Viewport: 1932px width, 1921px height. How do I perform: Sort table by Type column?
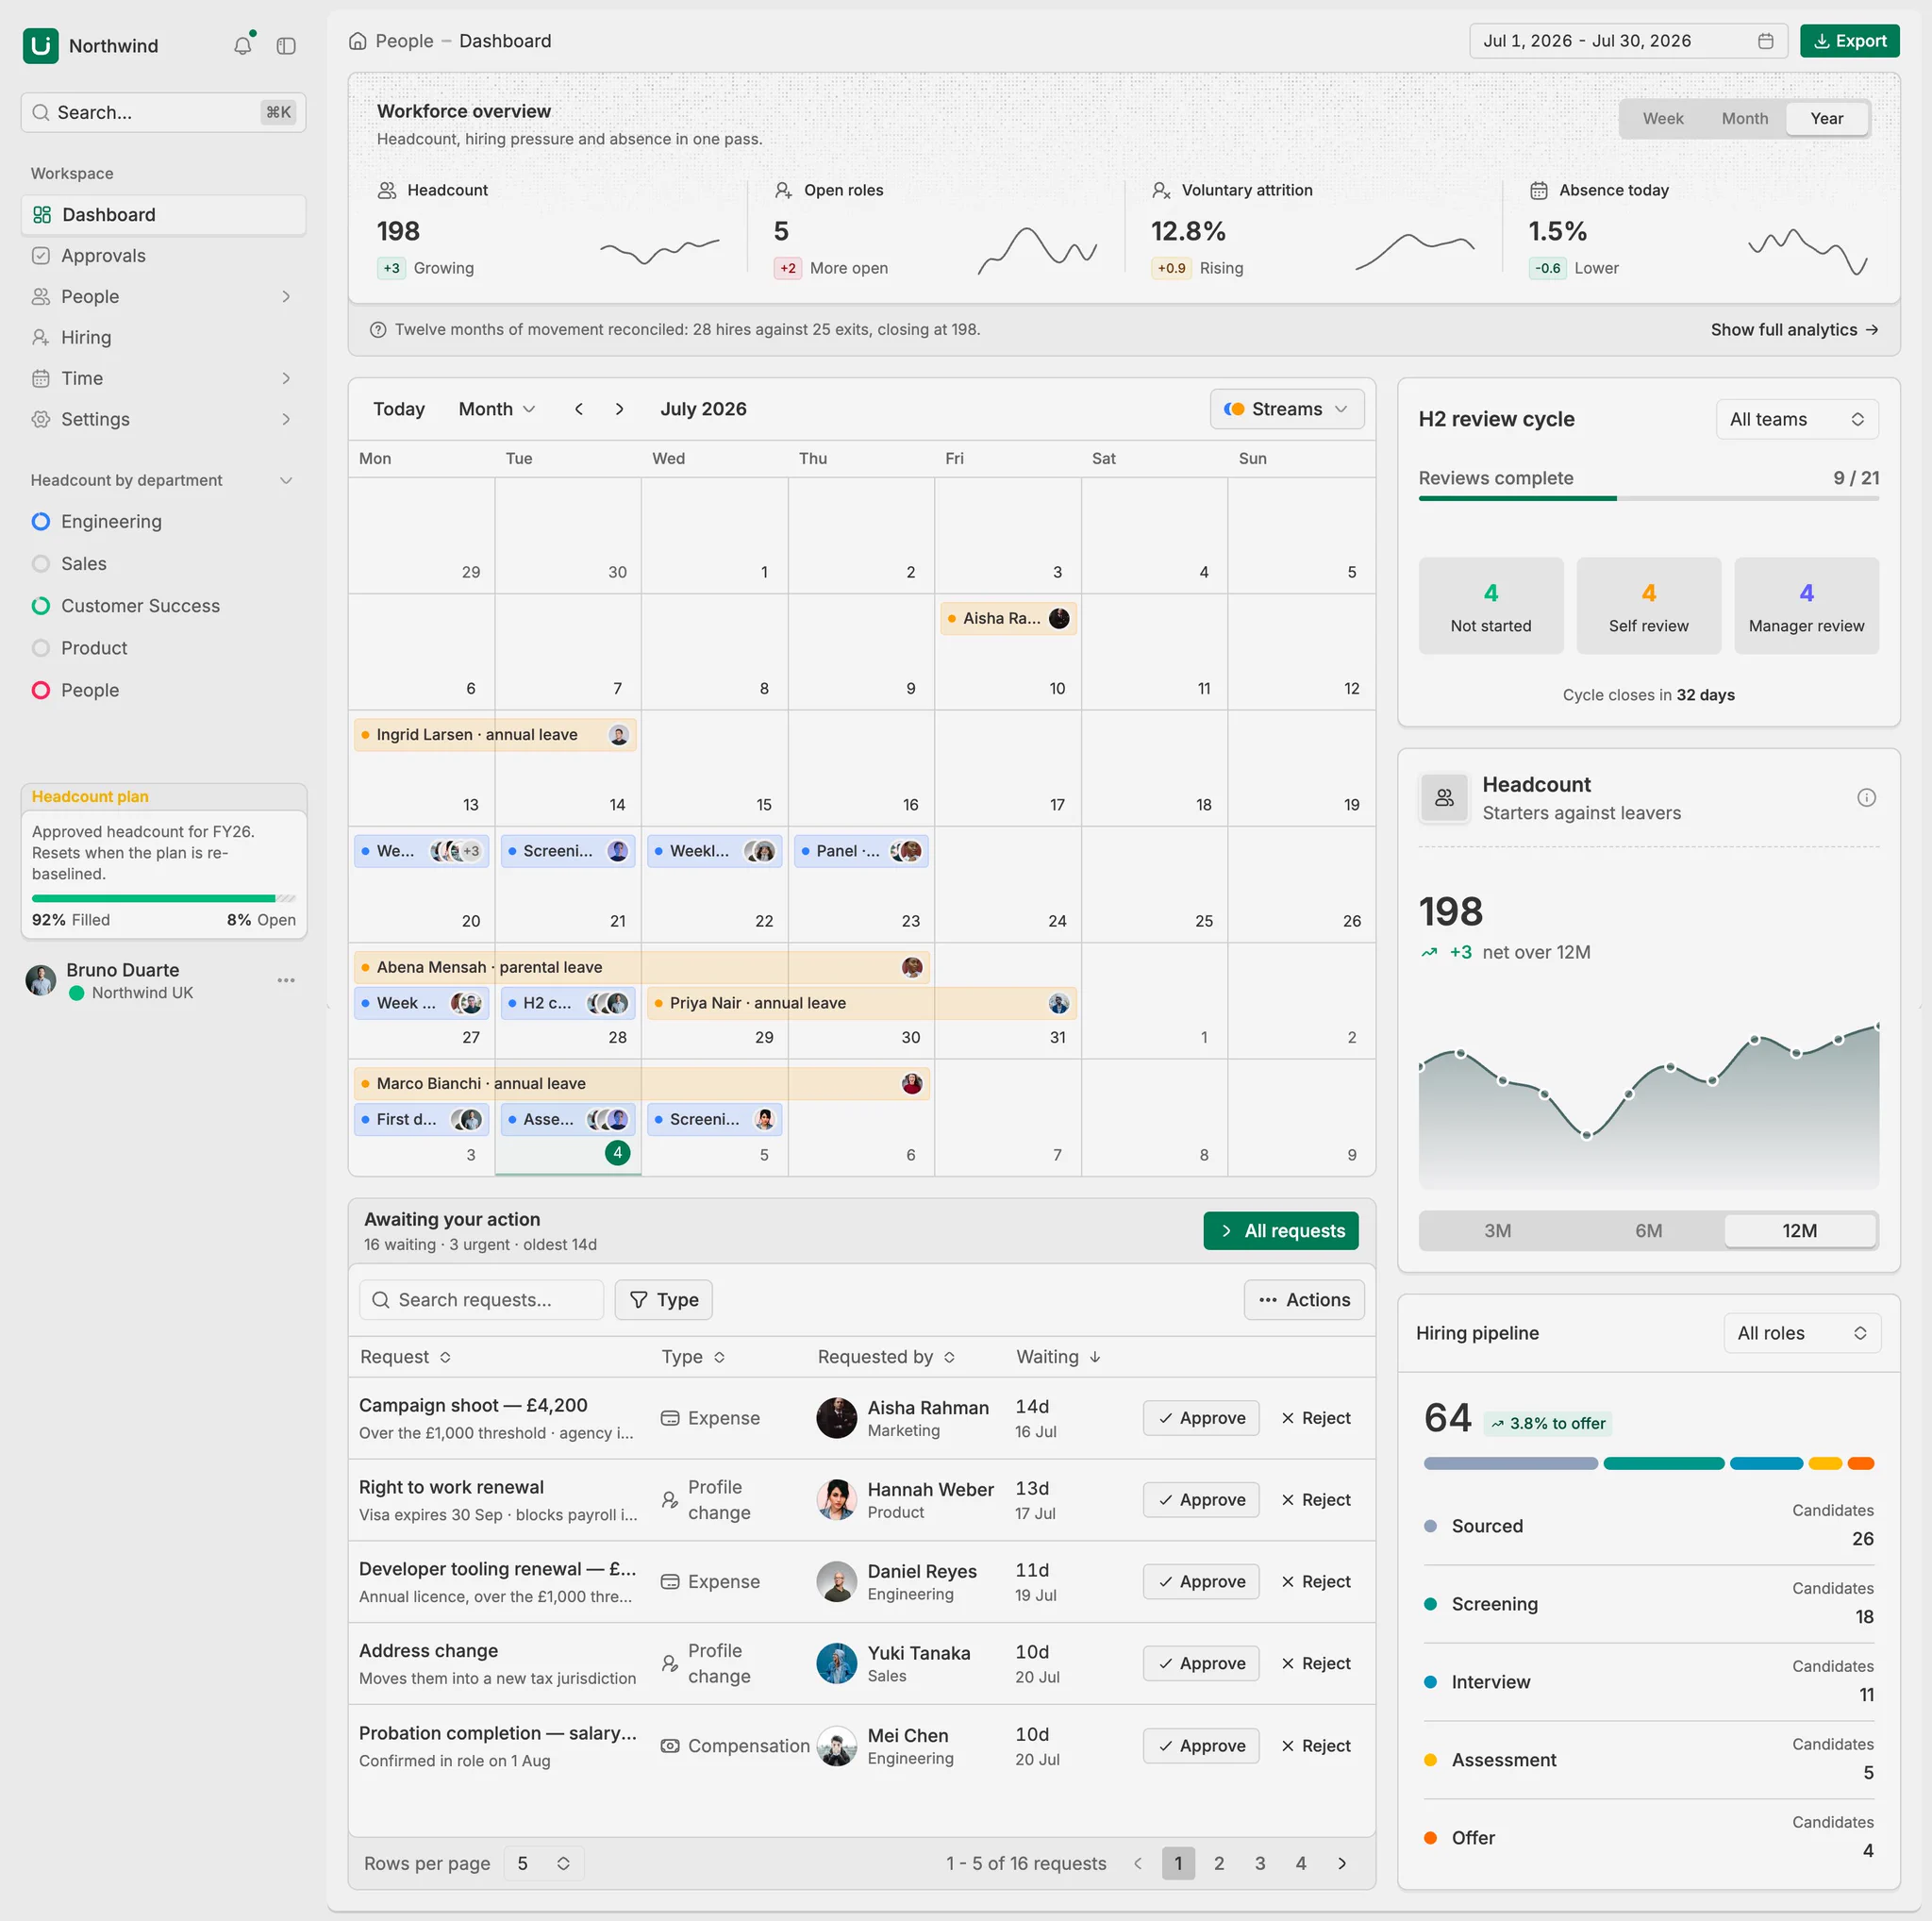(693, 1356)
